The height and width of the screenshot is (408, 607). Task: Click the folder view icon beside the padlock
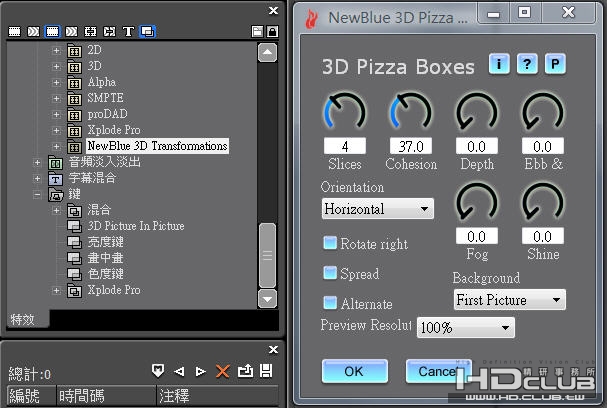257,31
